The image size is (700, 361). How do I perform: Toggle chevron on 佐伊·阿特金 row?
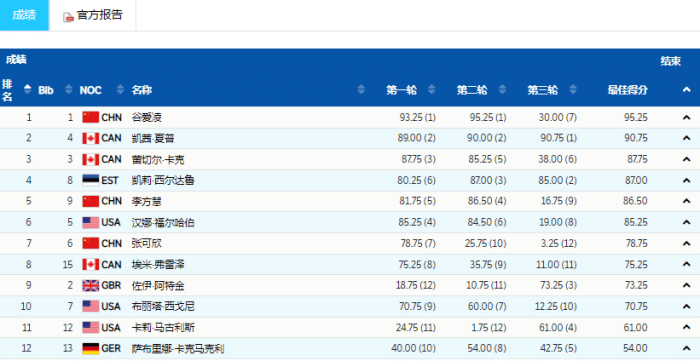pos(687,286)
